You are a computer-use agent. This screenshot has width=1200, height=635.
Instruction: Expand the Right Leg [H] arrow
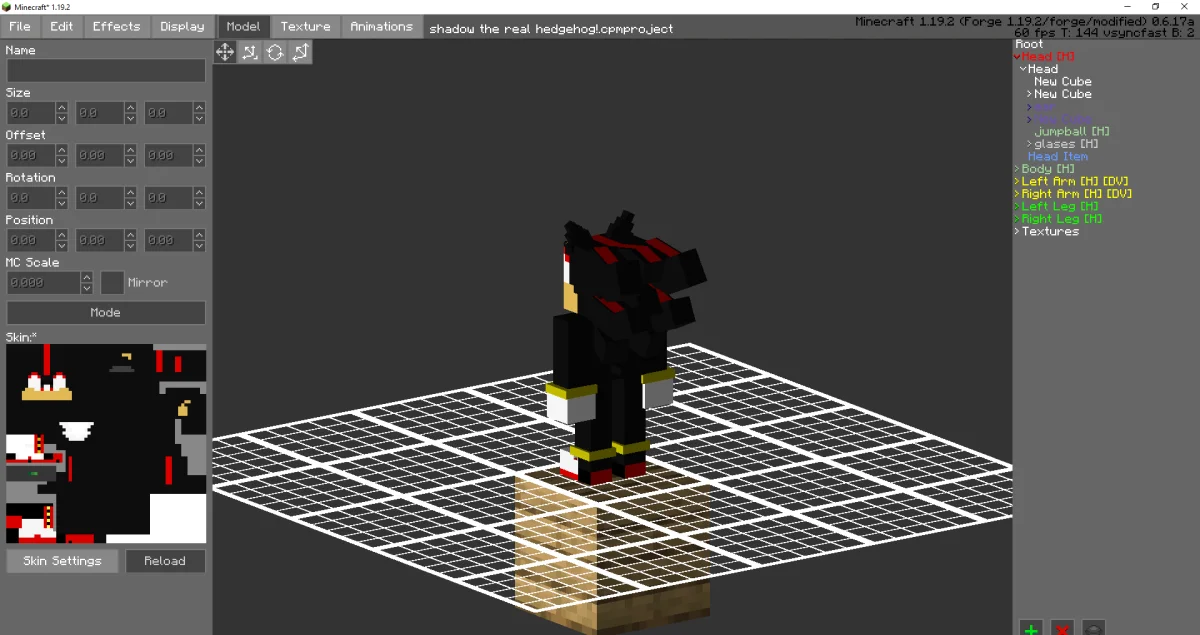[x=1017, y=219]
